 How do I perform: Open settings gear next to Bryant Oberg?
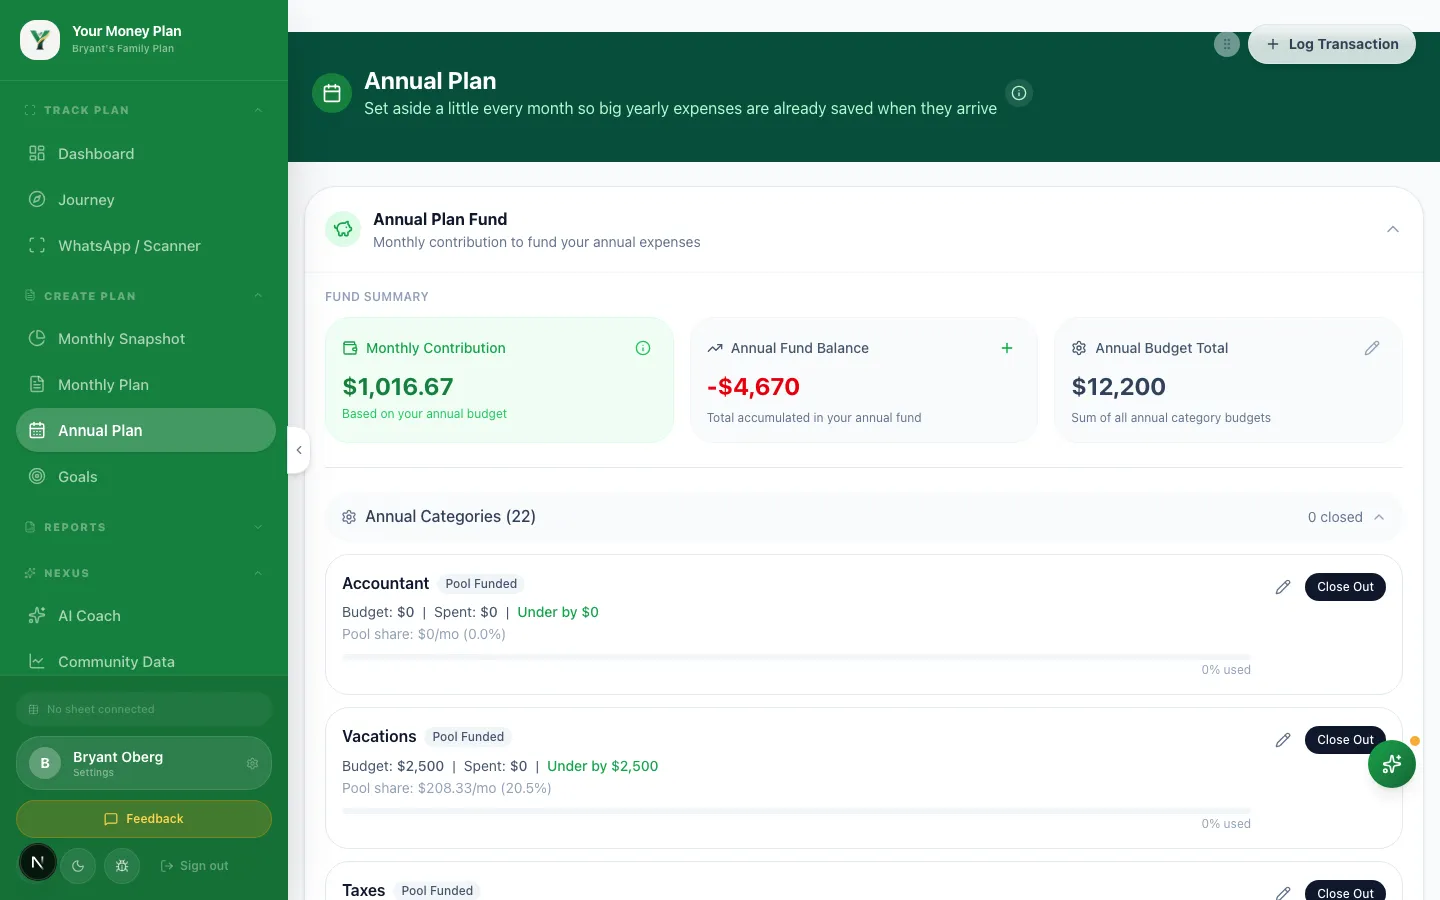click(252, 763)
